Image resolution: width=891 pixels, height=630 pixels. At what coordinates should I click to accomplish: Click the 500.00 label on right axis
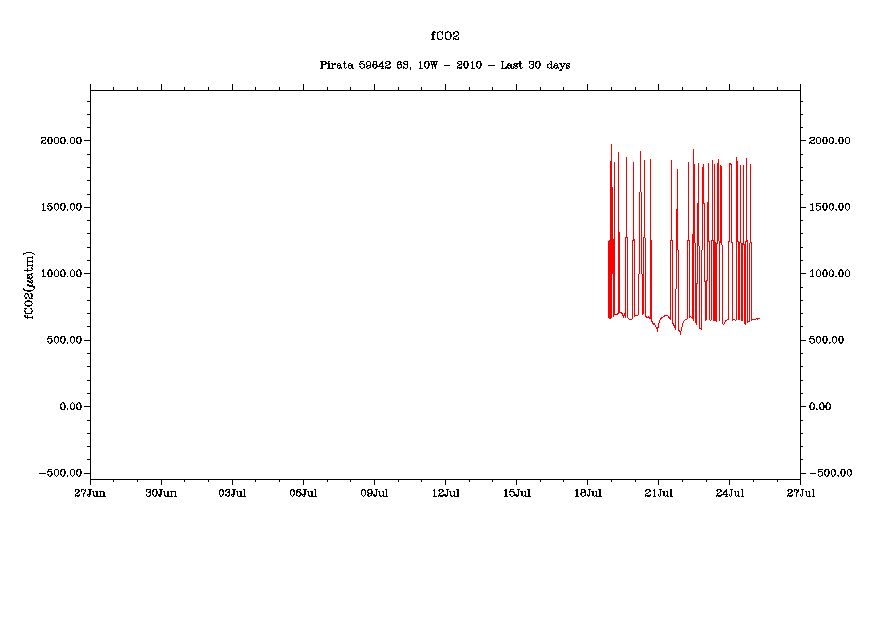(826, 340)
